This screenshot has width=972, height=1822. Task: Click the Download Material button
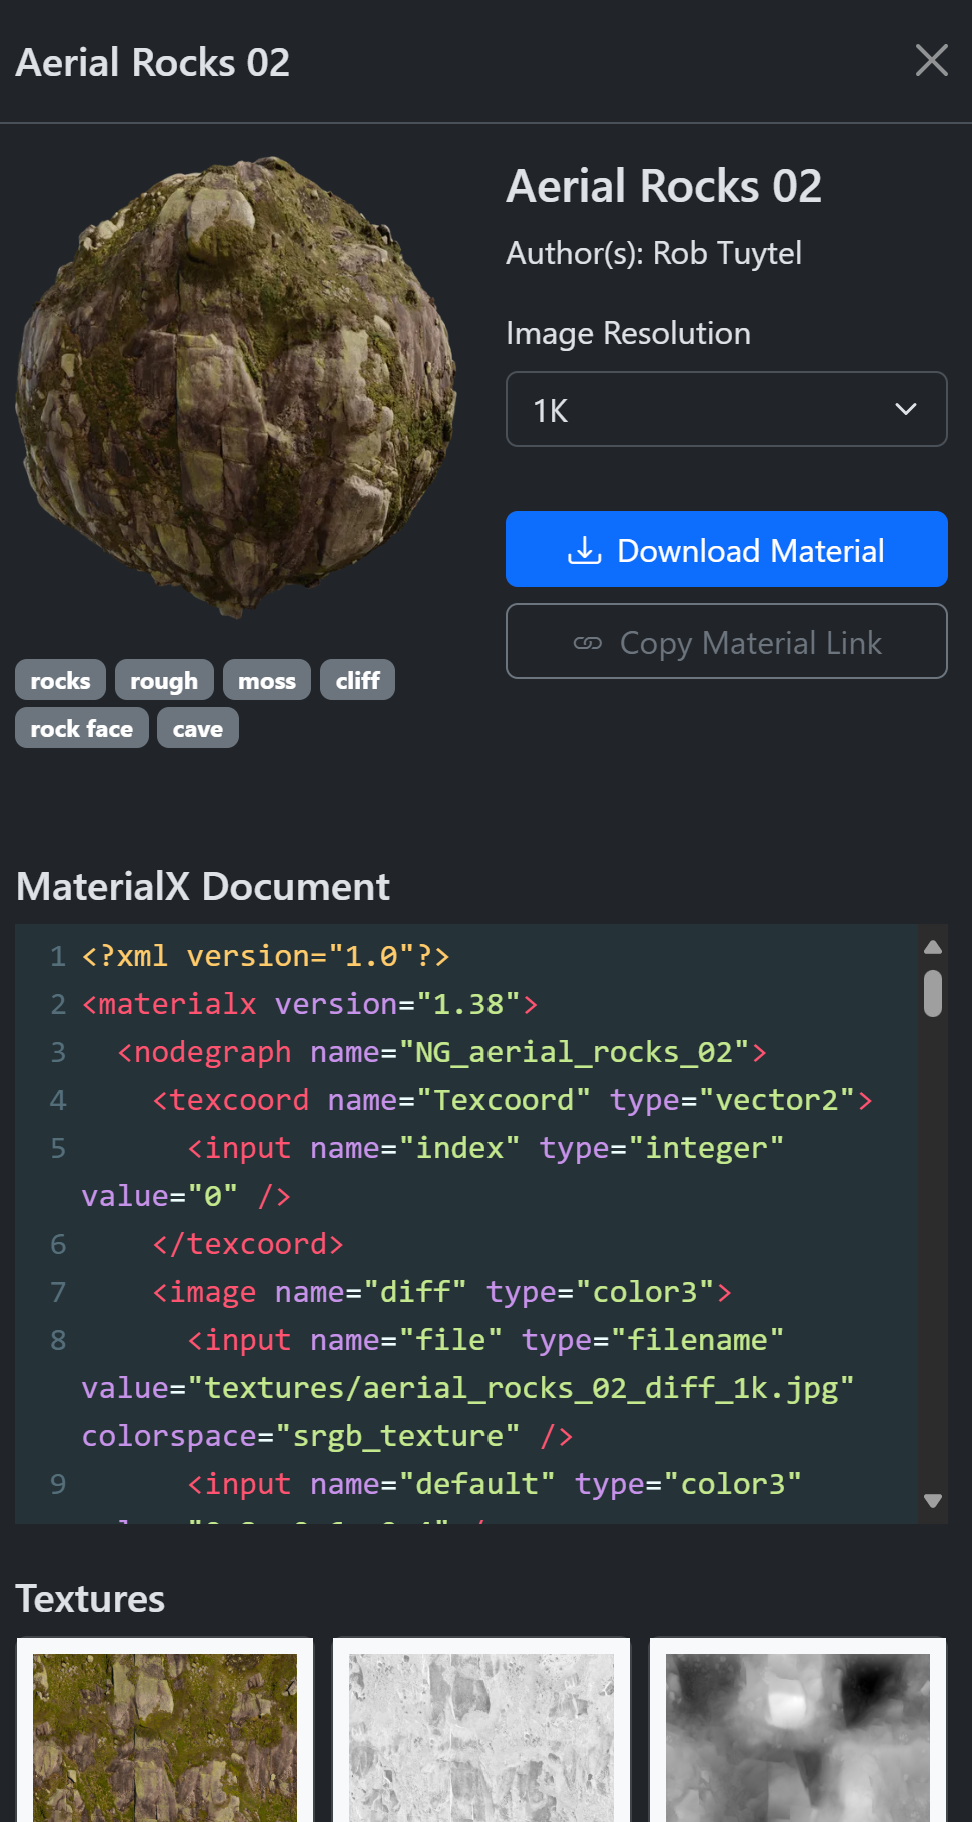pyautogui.click(x=726, y=549)
